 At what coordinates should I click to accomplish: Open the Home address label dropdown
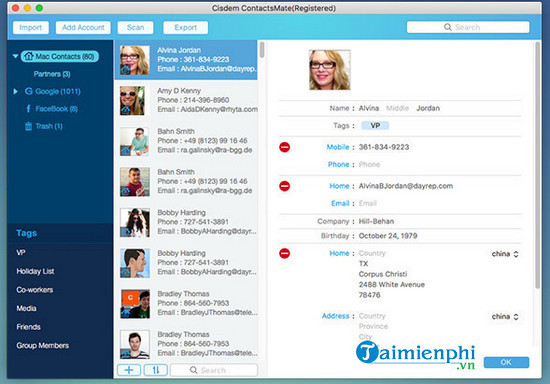pyautogui.click(x=339, y=253)
